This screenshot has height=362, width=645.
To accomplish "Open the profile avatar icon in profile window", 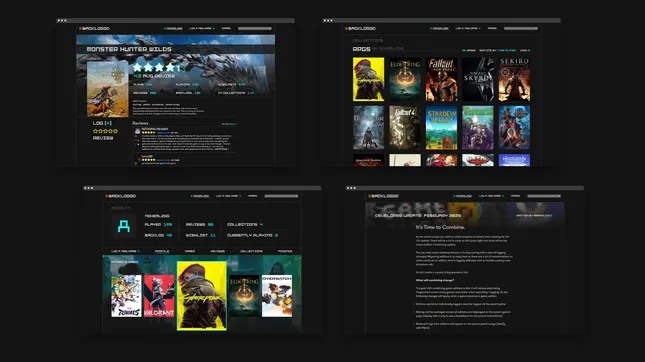I will click(x=124, y=226).
